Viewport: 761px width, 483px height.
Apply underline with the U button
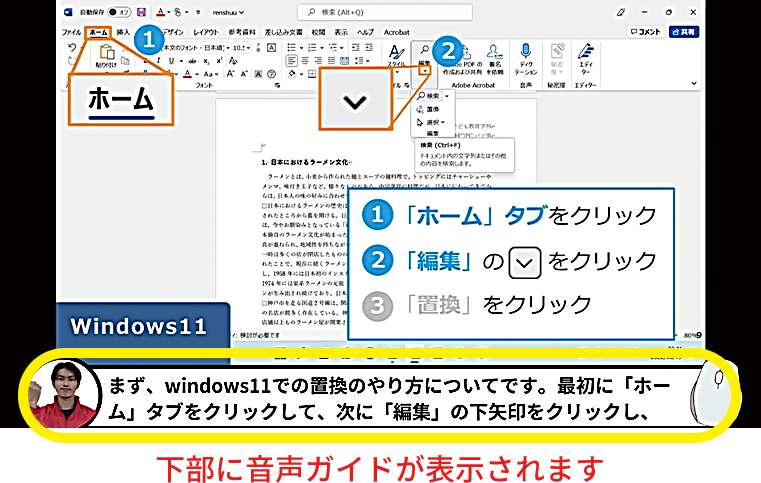coord(171,61)
